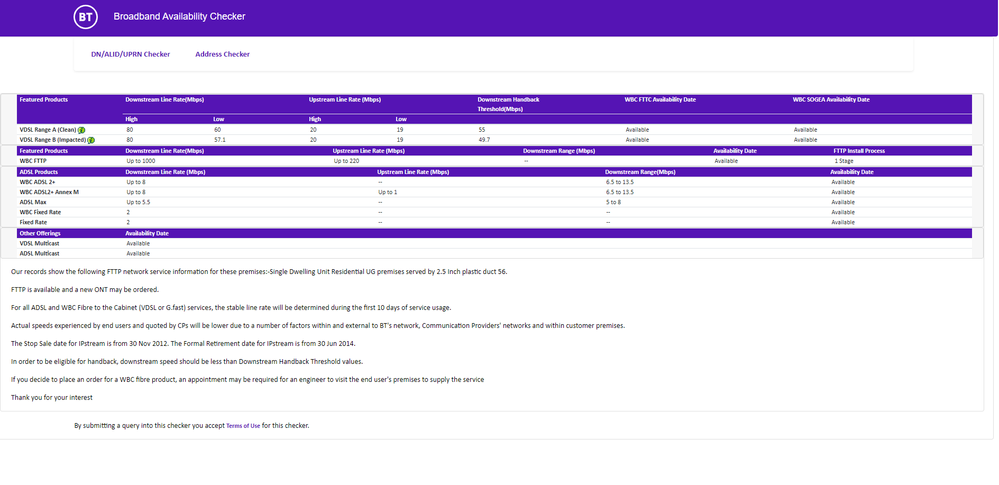Screen dimensions: 999x485
Task: Click the Broadband Availability Checker title
Action: coord(179,17)
